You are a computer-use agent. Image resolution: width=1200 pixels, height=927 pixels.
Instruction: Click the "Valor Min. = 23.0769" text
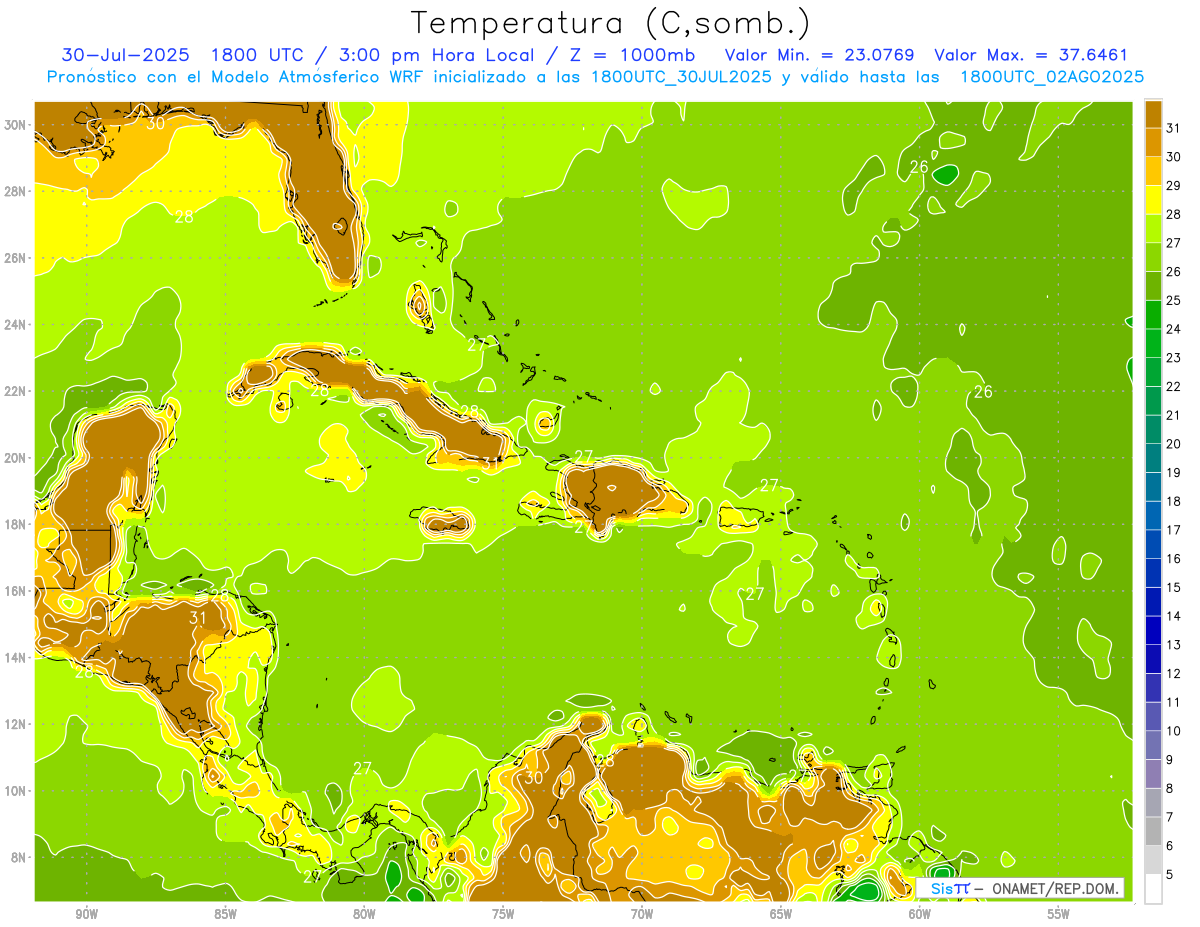(819, 54)
